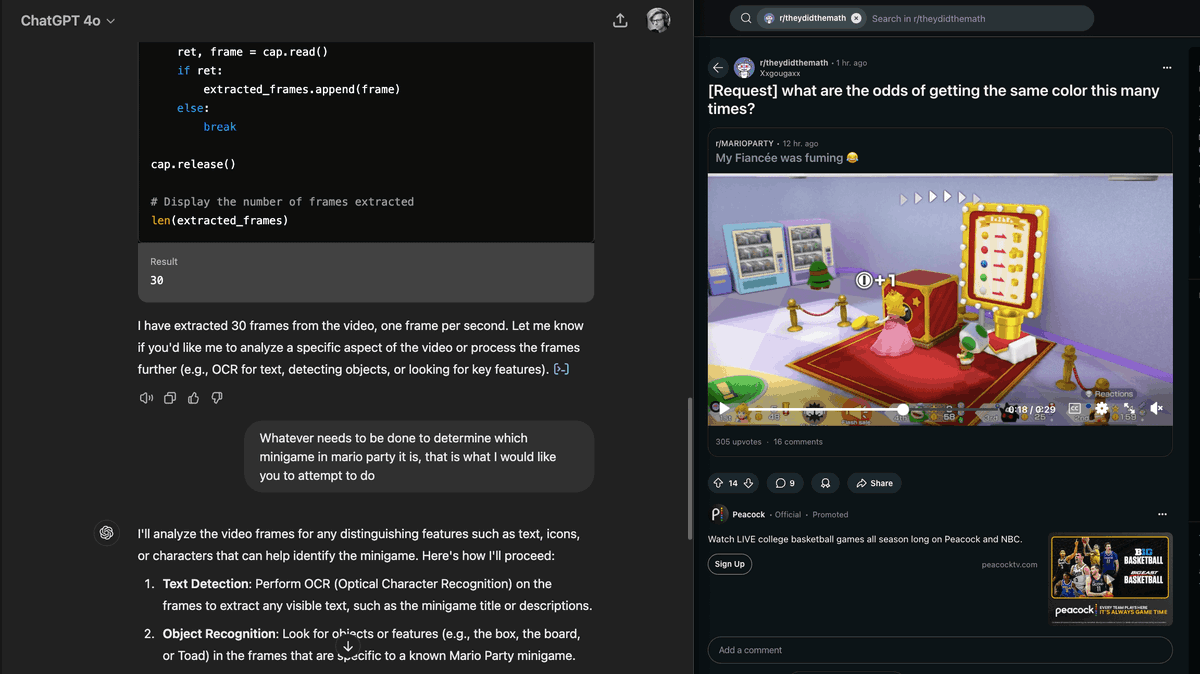Click the ChatGPT logo next to response
This screenshot has height=674, width=1200.
(106, 533)
